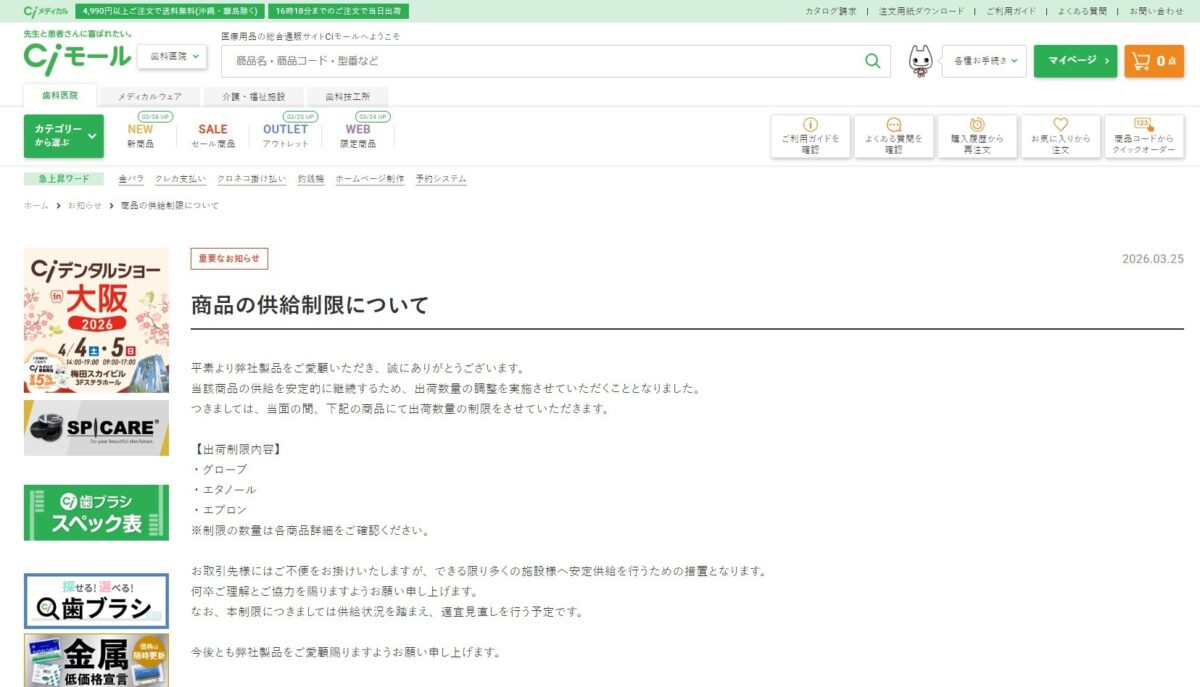Open 歯ブラシ スペック表 banner
This screenshot has height=687, width=1200.
pyautogui.click(x=96, y=512)
